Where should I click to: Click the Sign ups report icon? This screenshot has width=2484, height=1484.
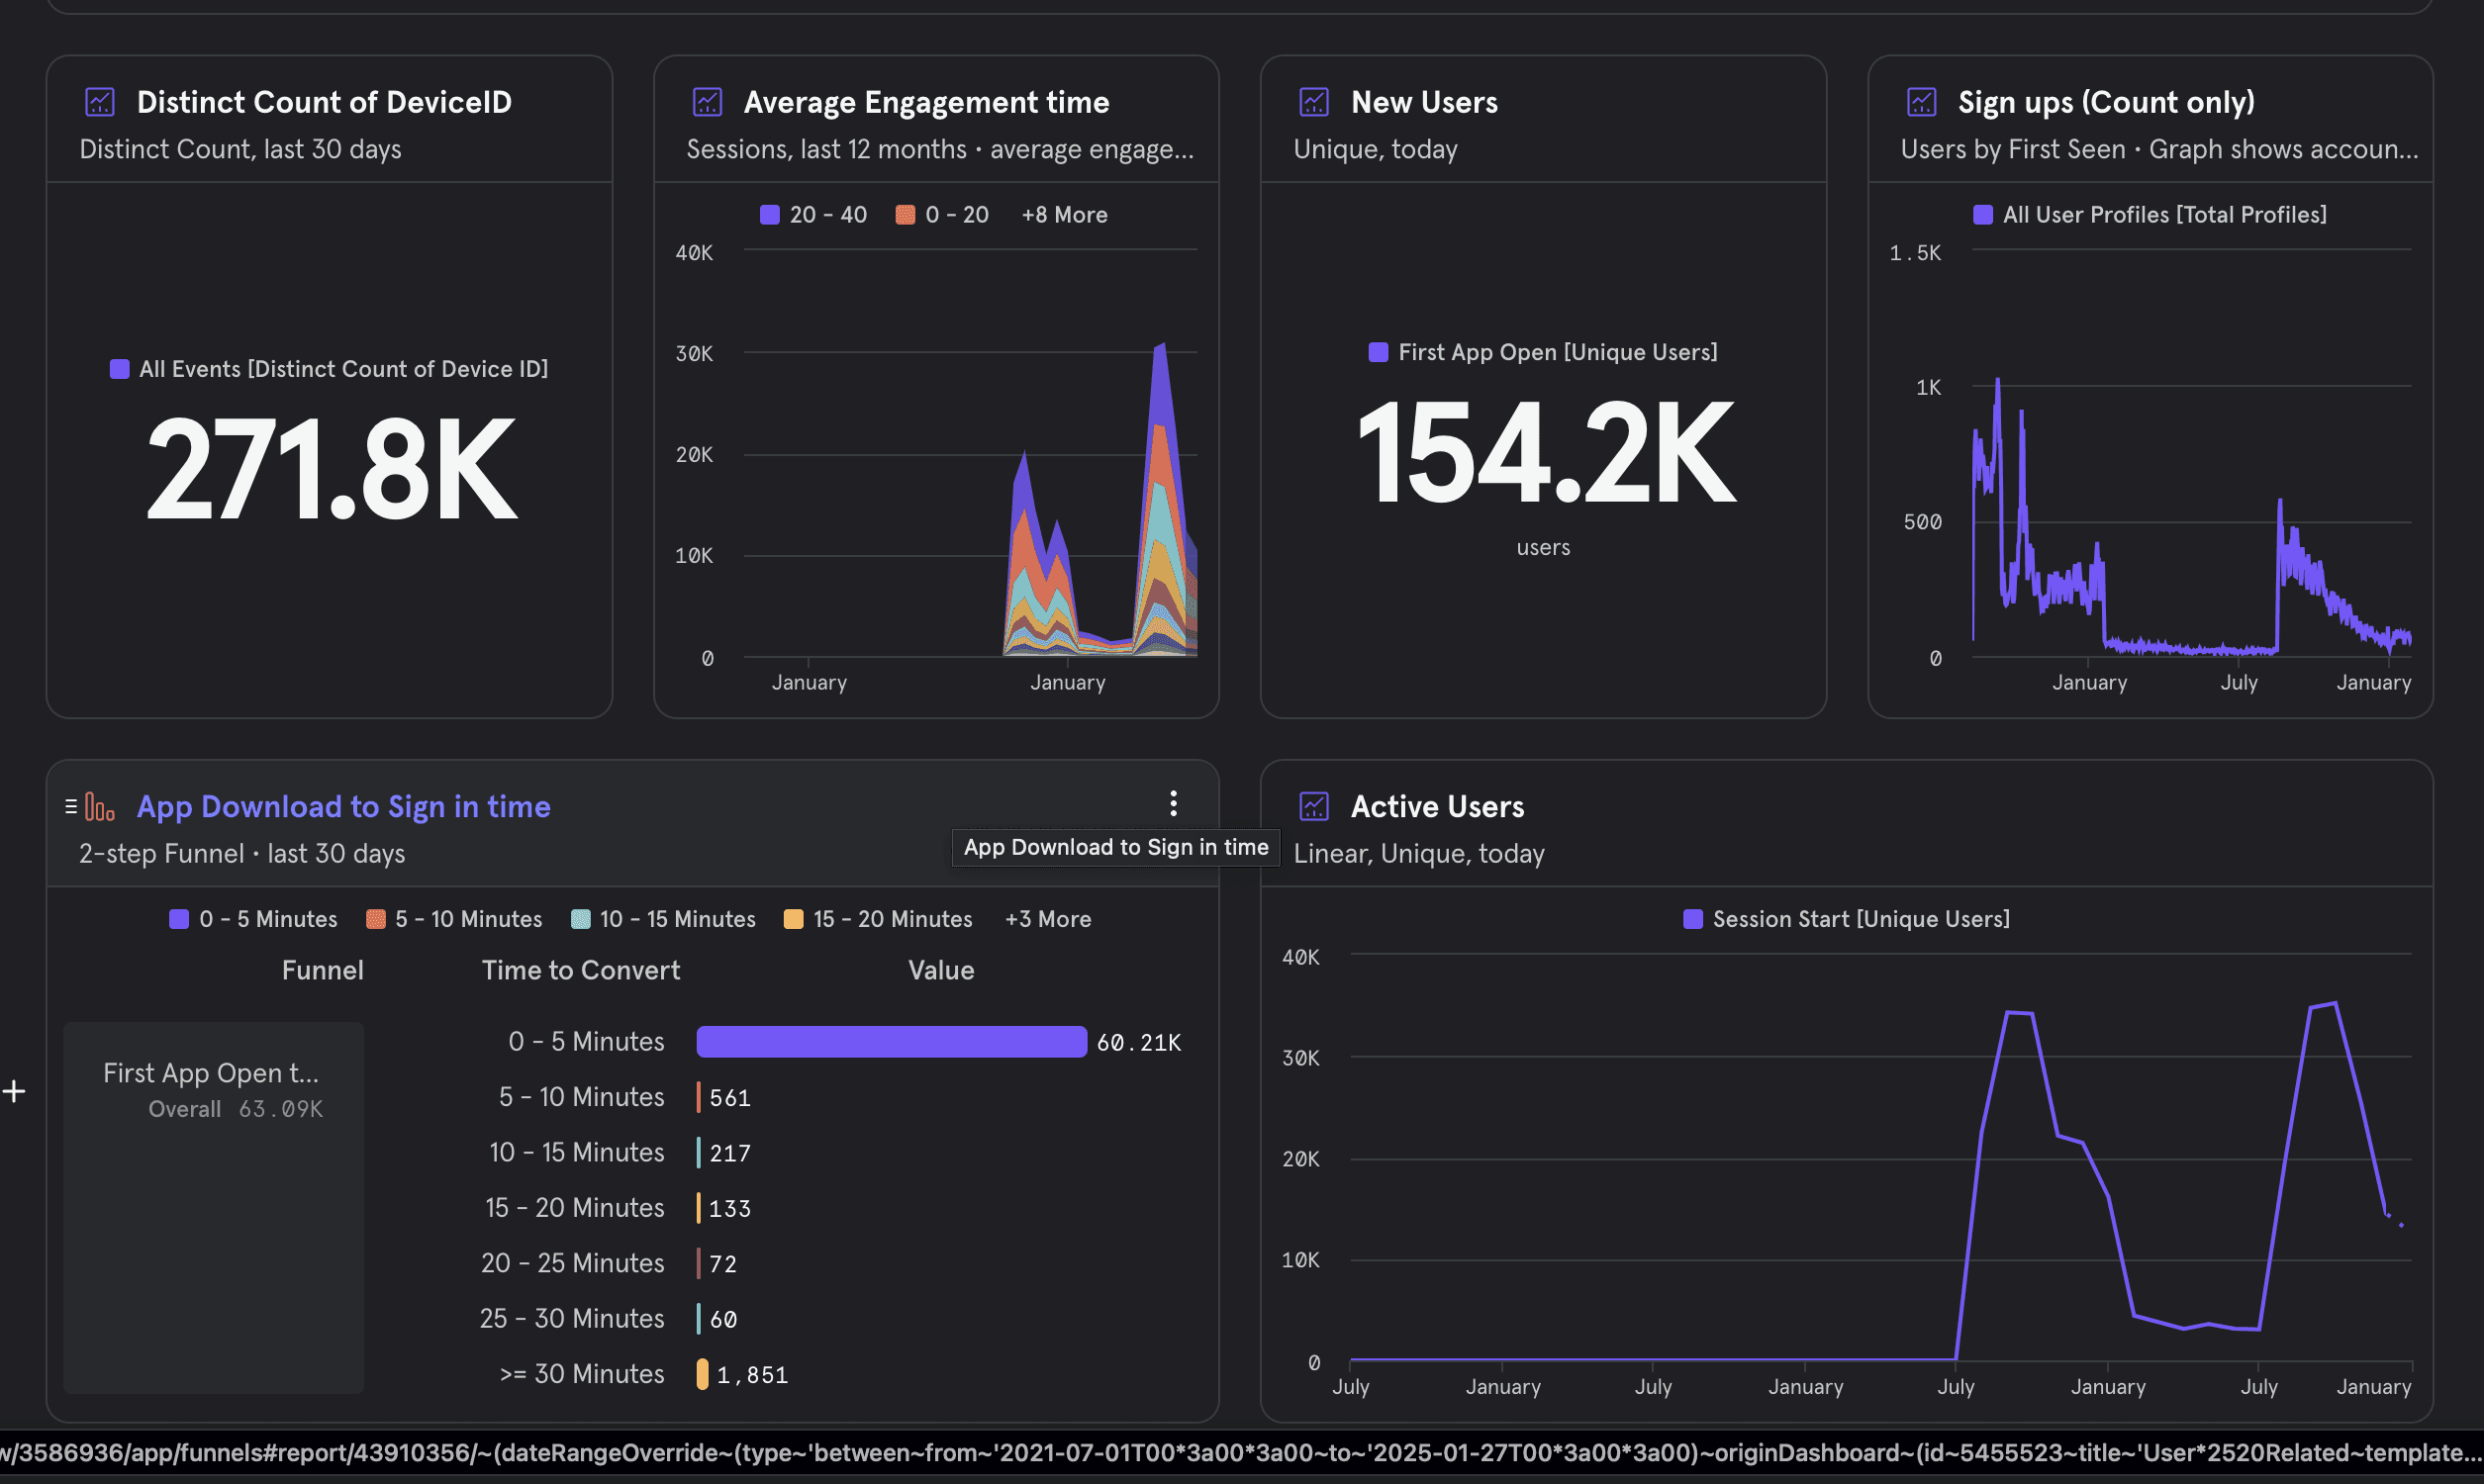[x=1921, y=102]
